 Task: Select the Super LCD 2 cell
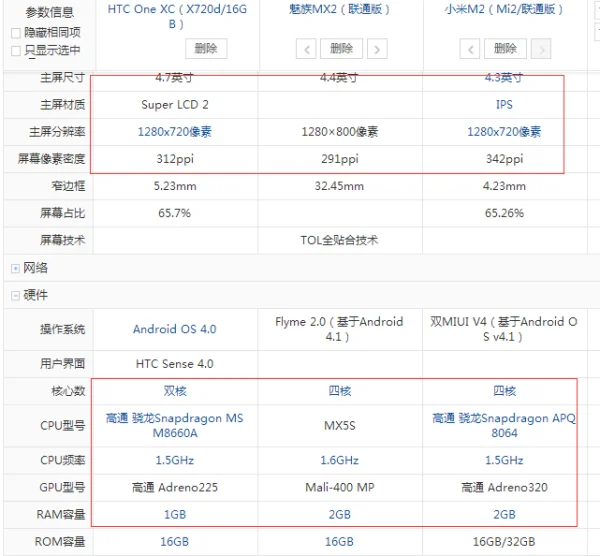coord(174,104)
